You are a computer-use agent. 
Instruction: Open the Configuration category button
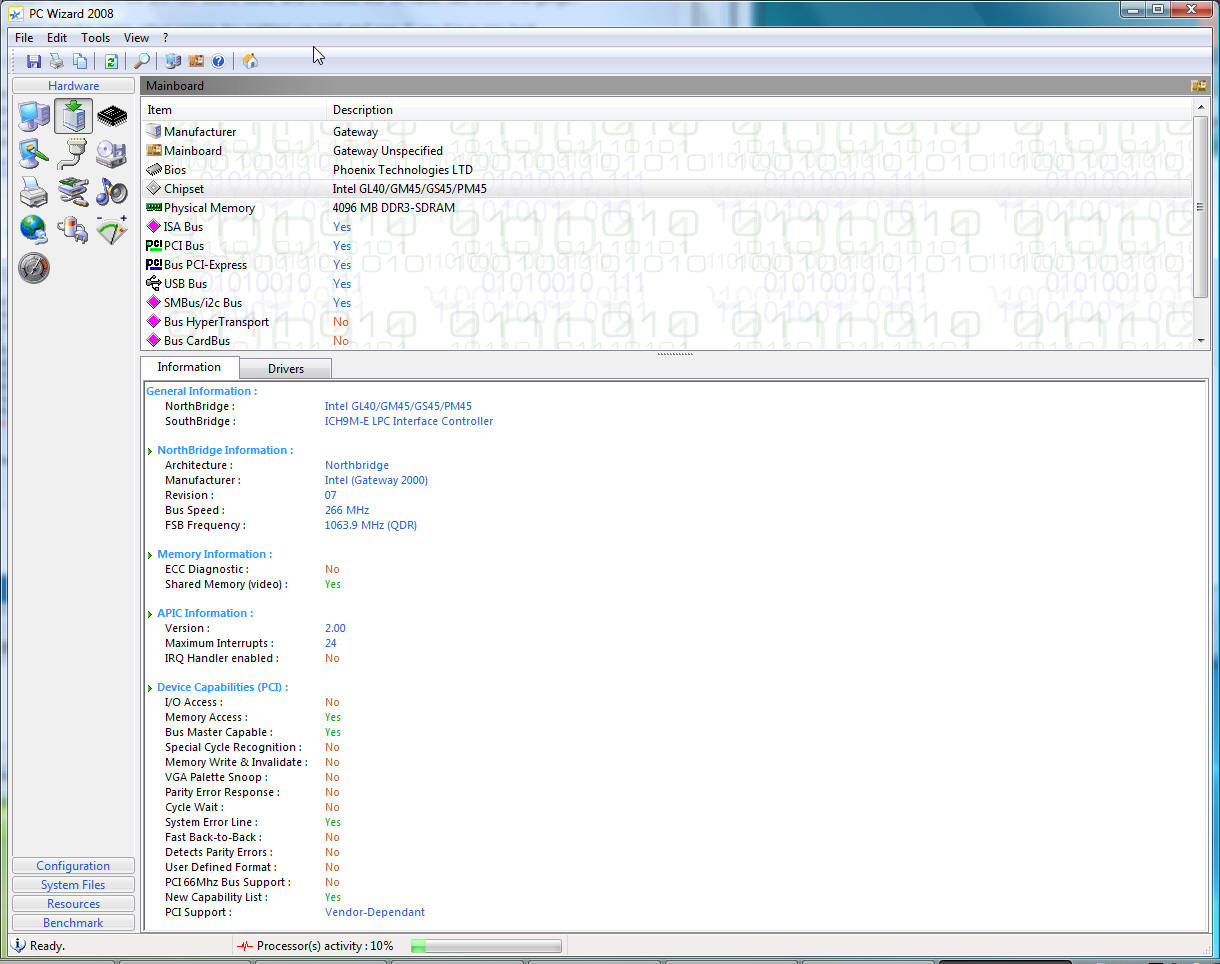pos(73,866)
